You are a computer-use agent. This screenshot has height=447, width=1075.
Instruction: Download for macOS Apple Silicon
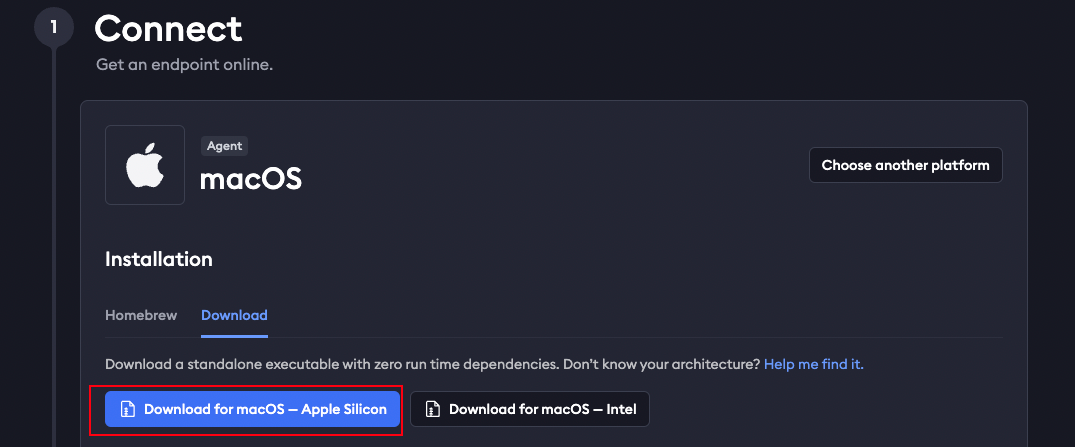coord(252,409)
